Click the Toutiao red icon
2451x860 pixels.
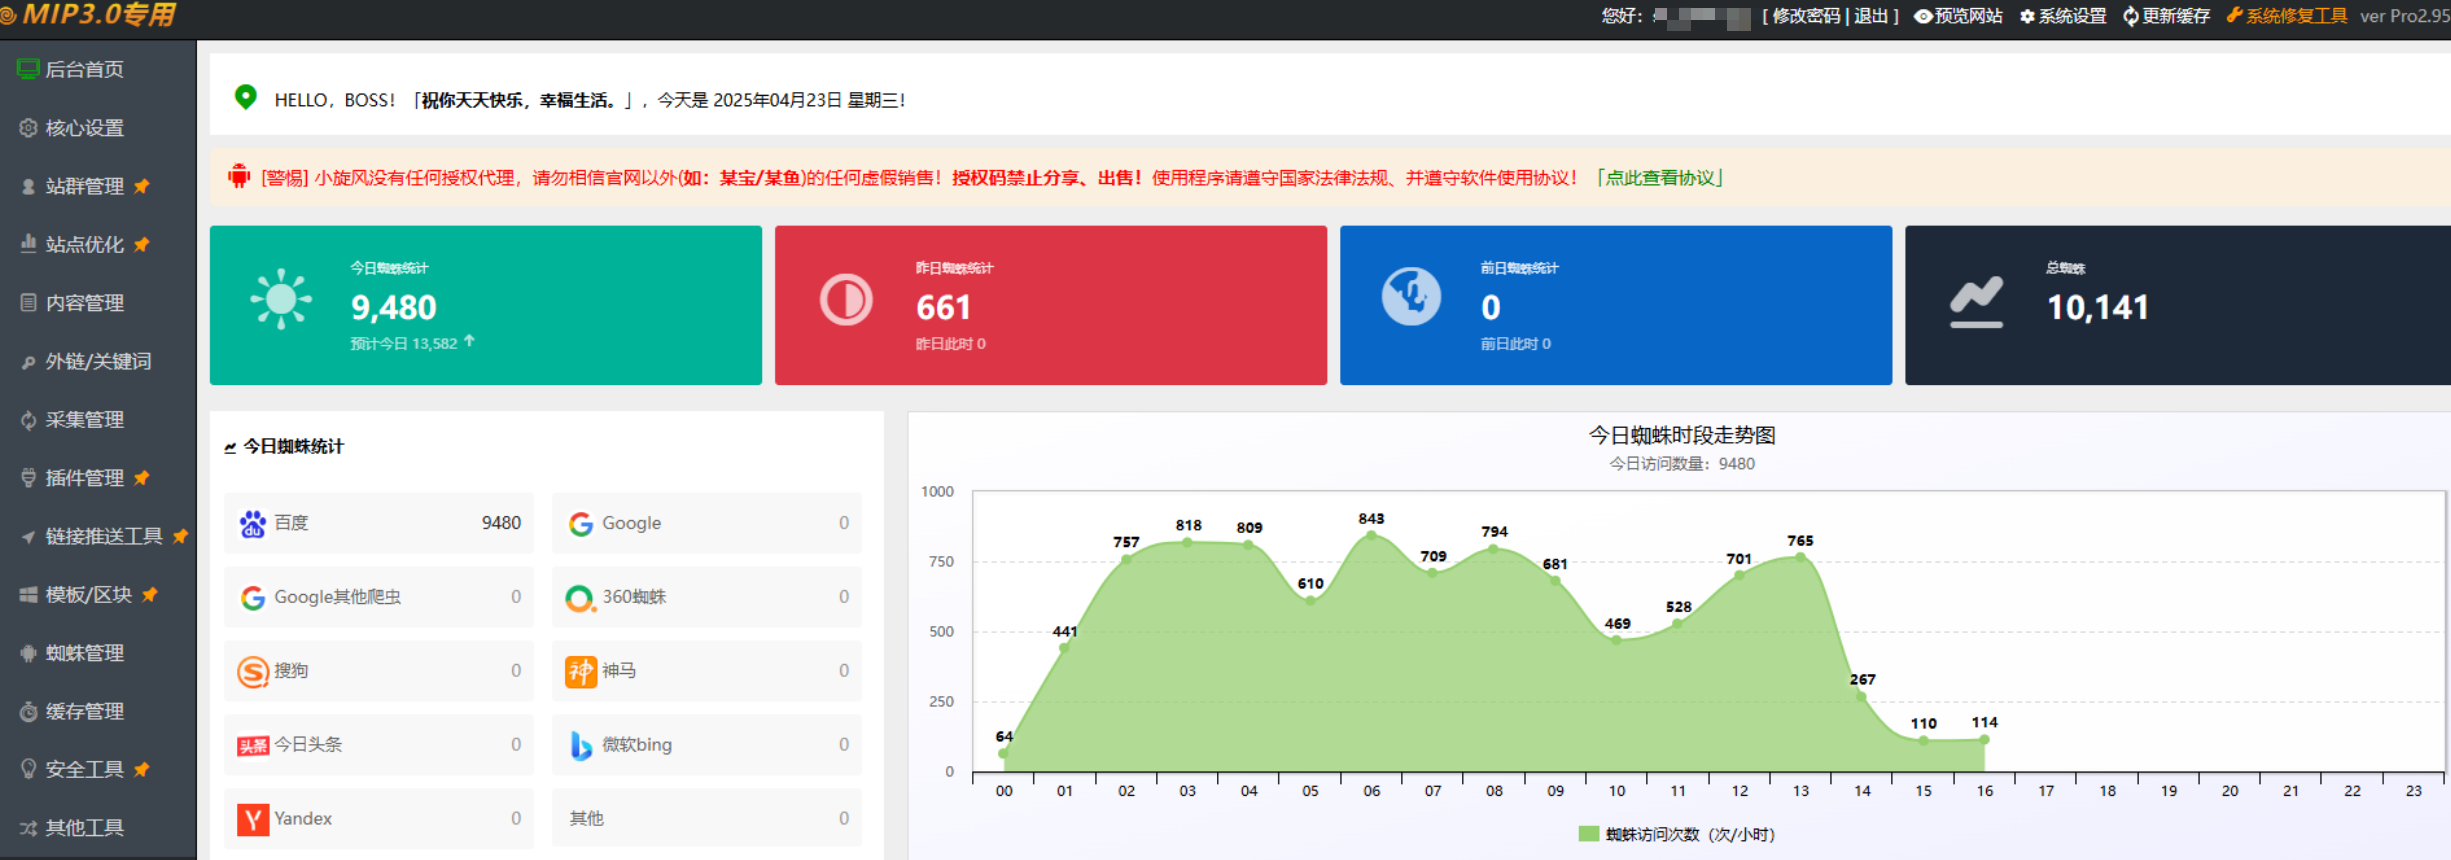[x=253, y=745]
